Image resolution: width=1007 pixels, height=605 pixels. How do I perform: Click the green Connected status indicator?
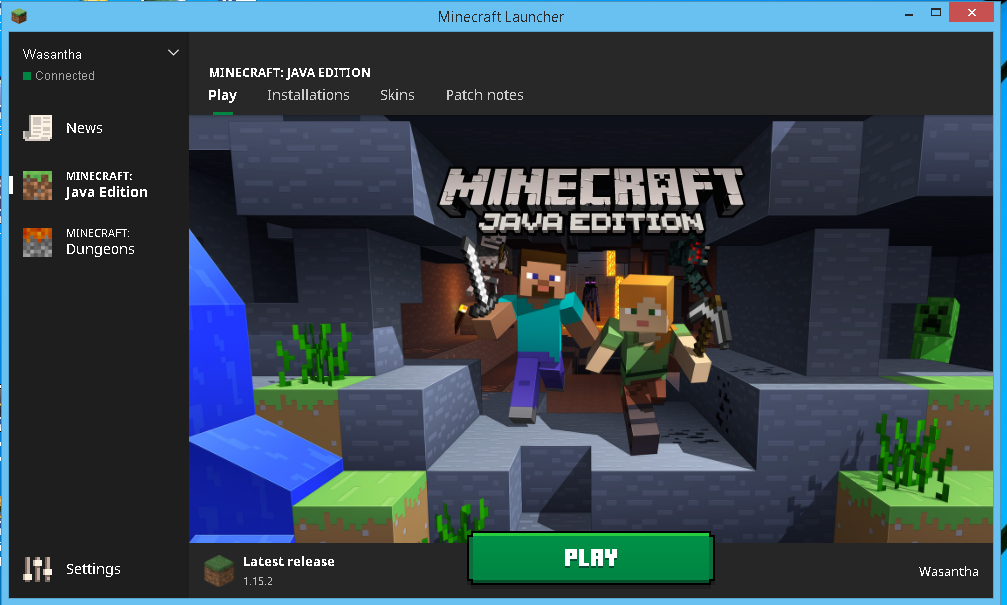point(27,76)
